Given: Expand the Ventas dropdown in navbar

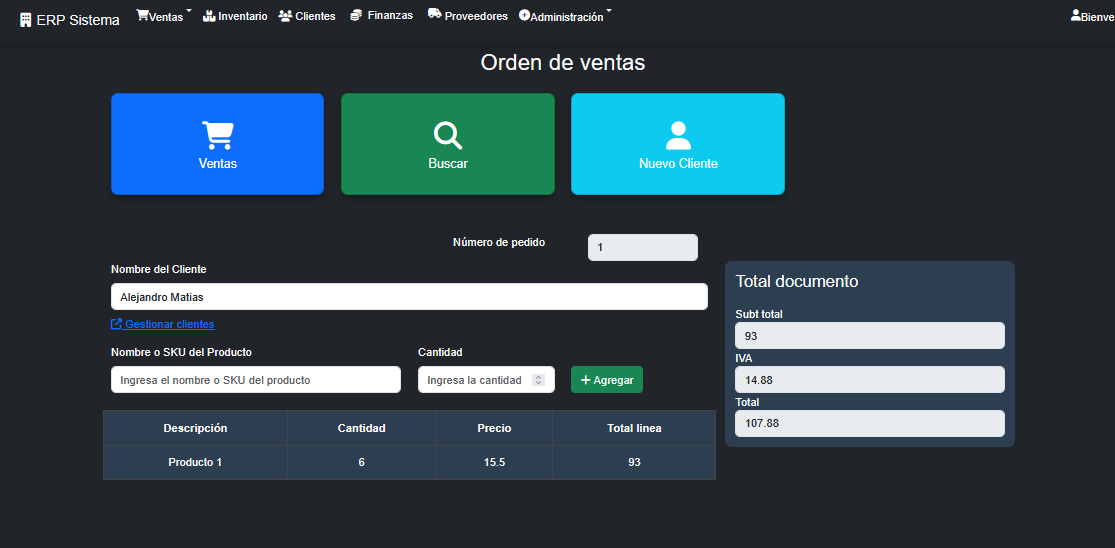Looking at the screenshot, I should point(164,16).
